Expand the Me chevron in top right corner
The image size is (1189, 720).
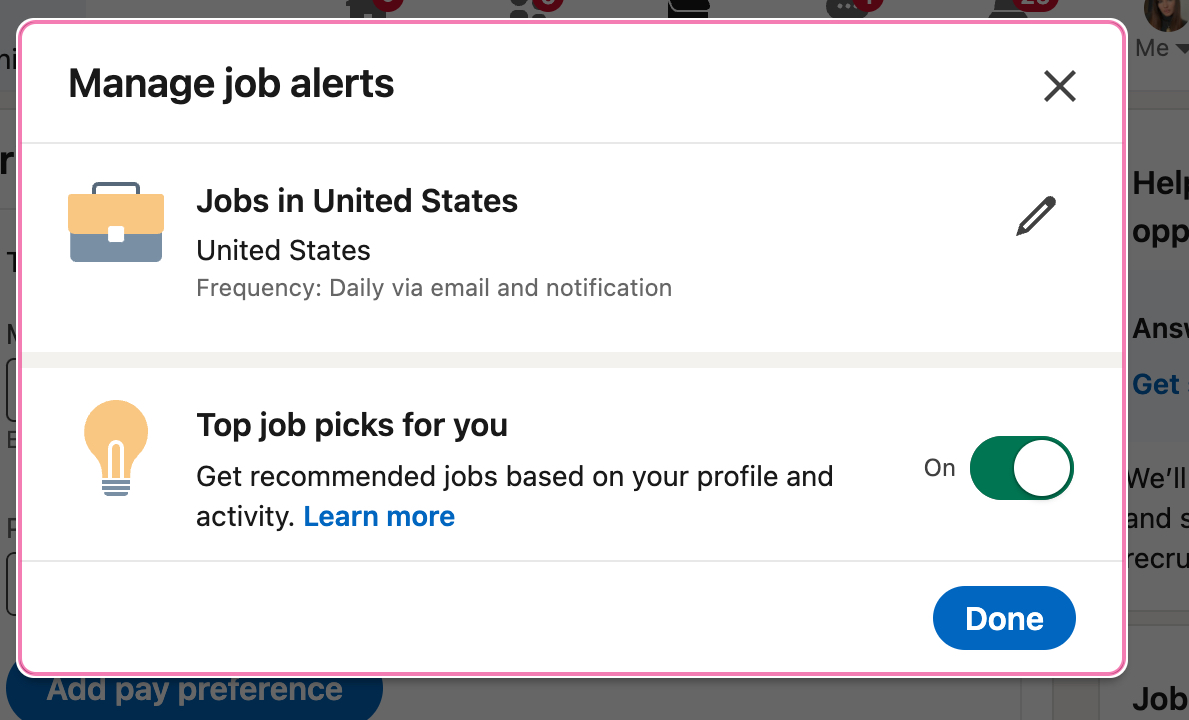pyautogui.click(x=1184, y=48)
